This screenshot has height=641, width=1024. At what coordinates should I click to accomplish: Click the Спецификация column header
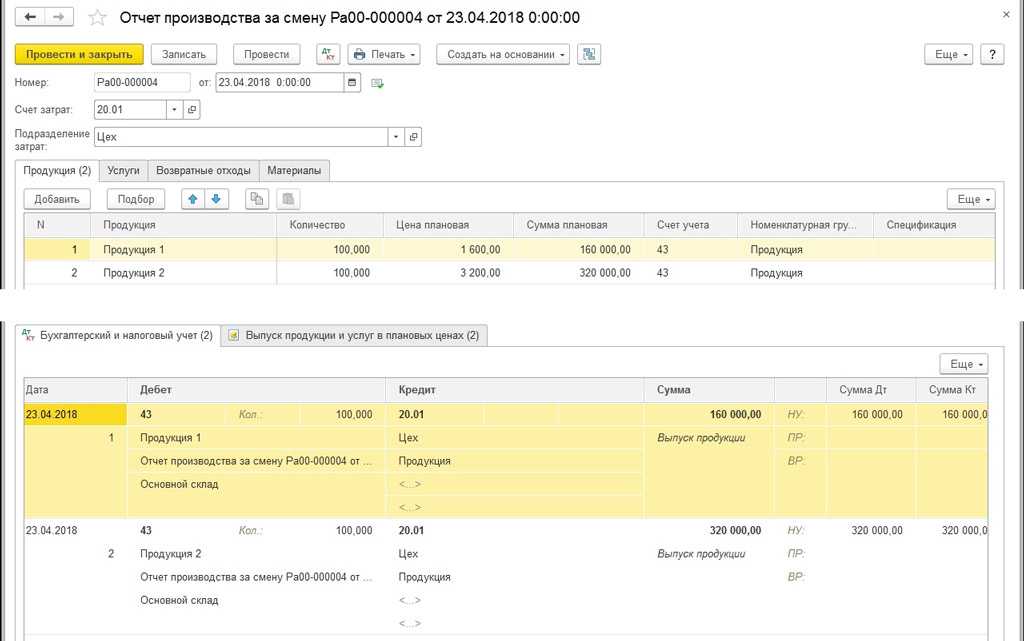click(x=934, y=225)
